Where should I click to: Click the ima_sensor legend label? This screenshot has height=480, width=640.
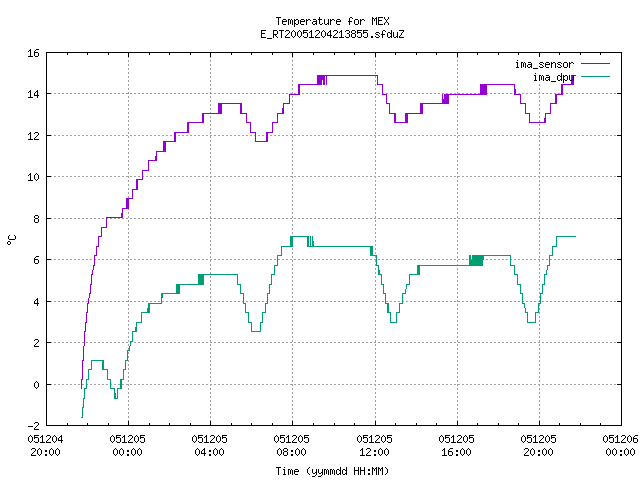point(544,64)
